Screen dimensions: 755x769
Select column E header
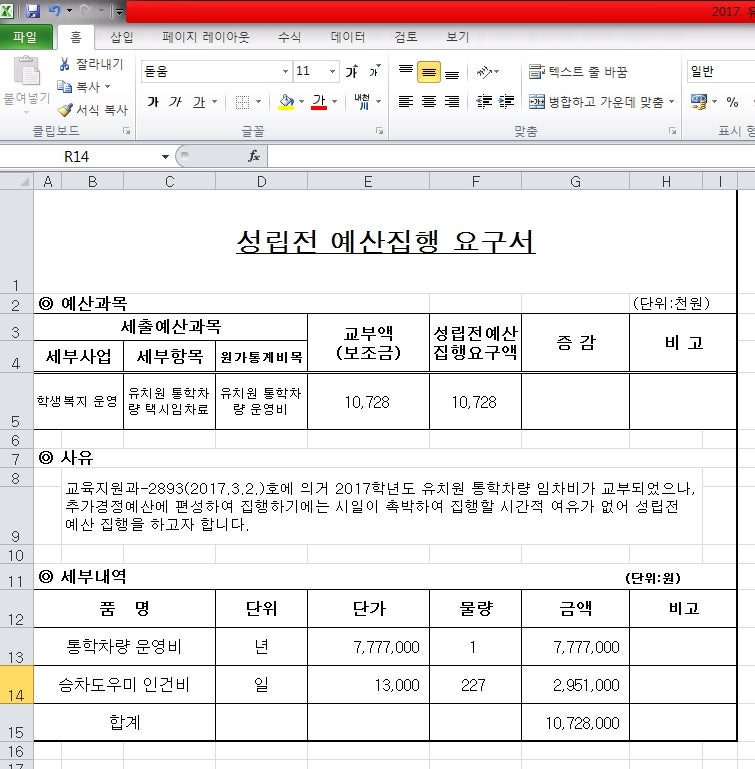click(x=368, y=182)
